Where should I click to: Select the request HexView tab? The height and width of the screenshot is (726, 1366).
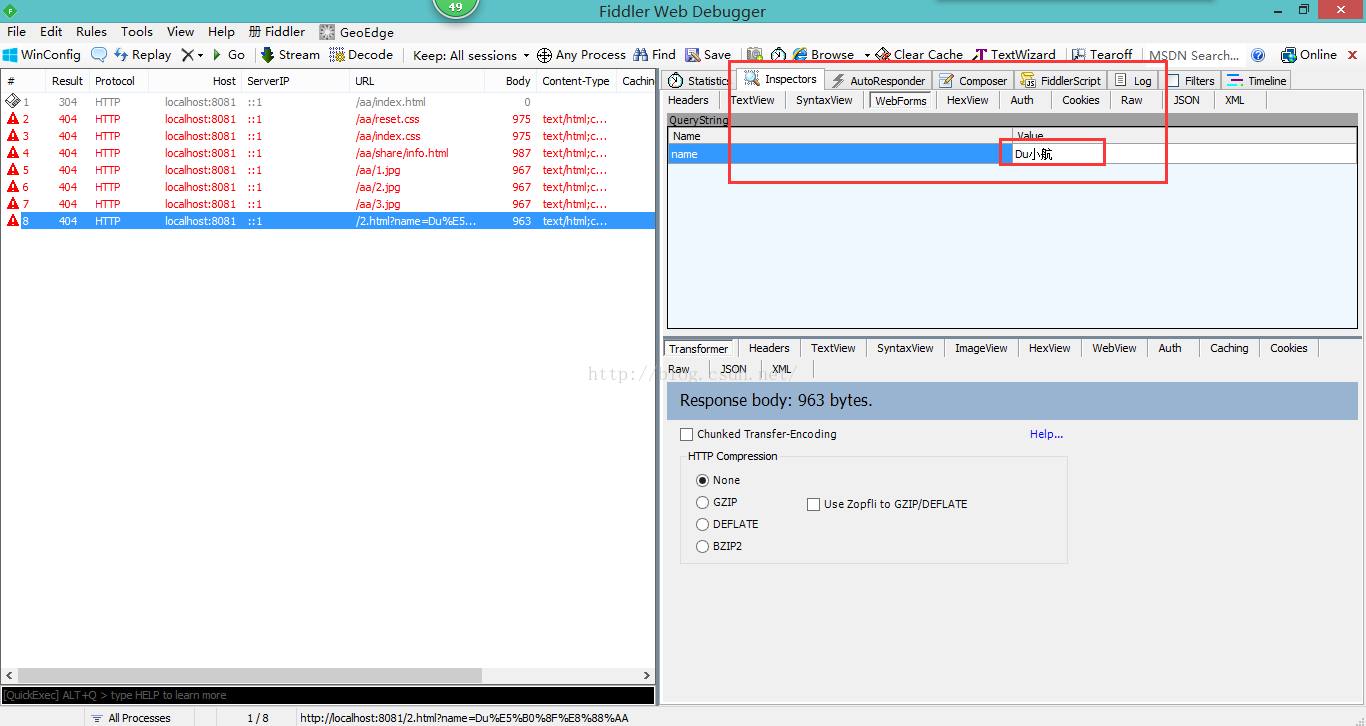968,100
